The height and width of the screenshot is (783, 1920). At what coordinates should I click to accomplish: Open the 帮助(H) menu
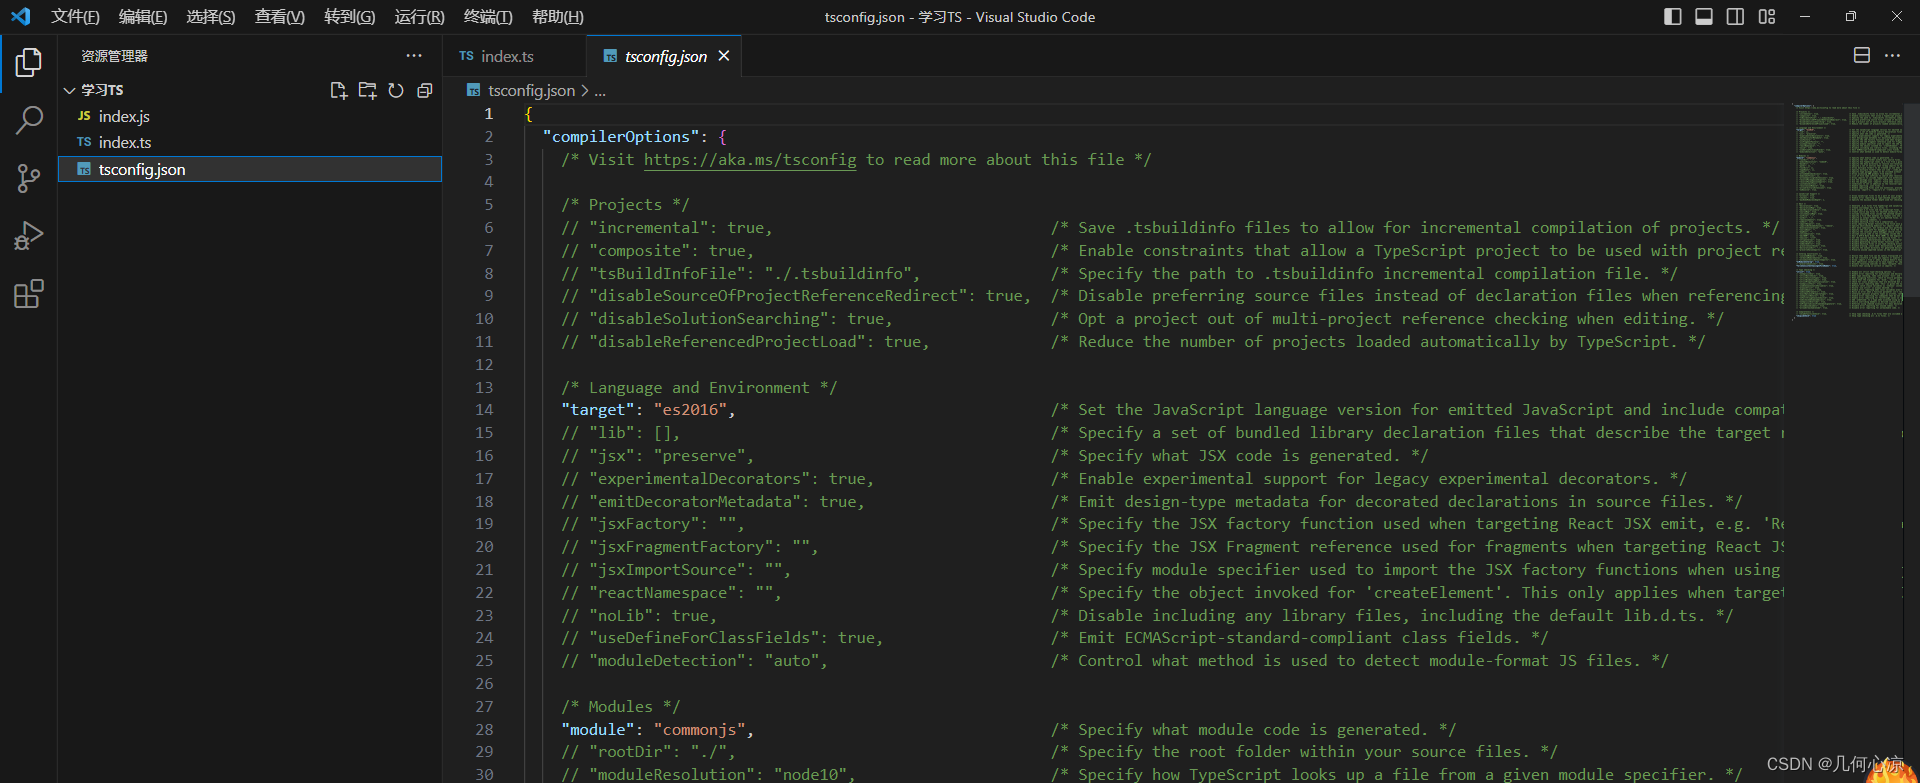[558, 17]
